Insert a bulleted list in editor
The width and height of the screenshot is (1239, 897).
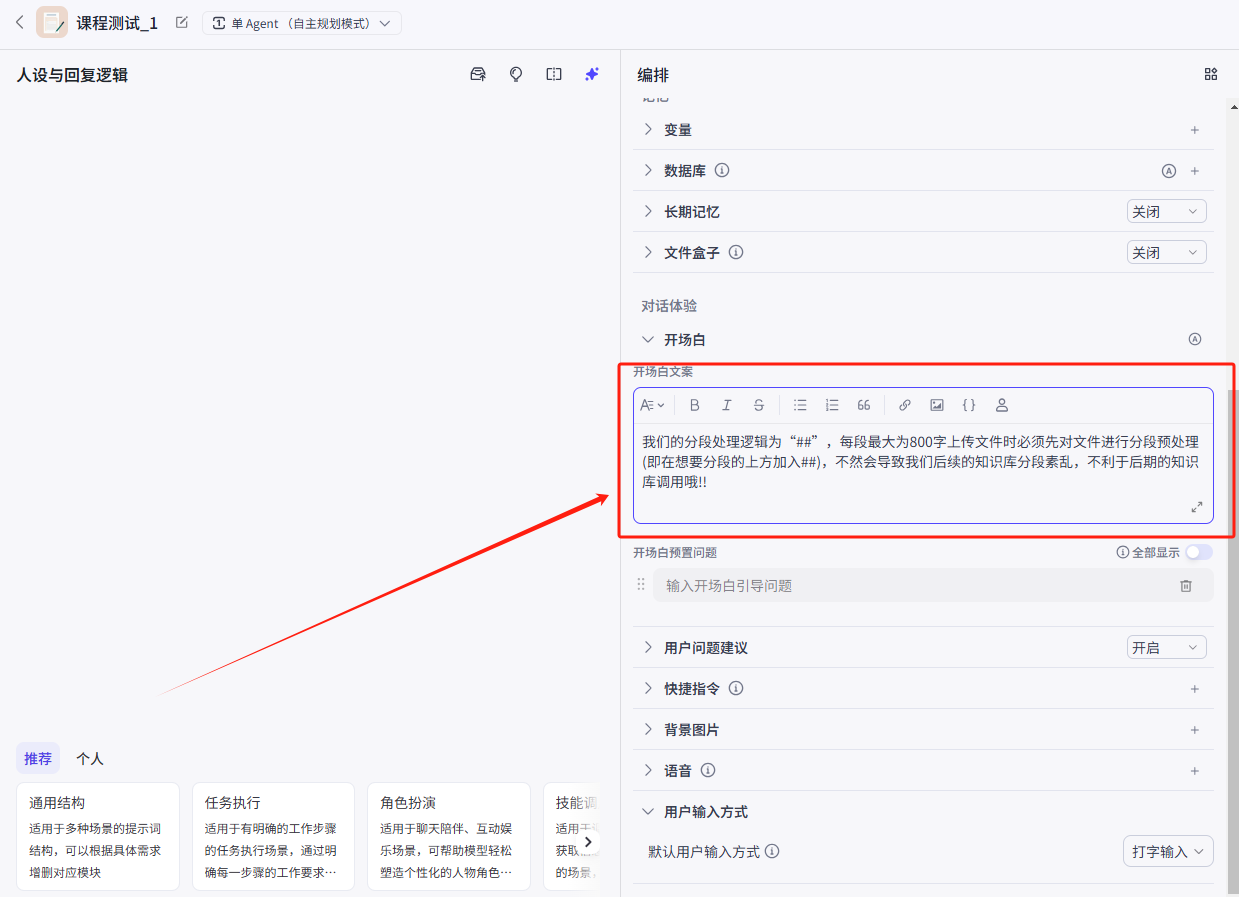point(800,405)
